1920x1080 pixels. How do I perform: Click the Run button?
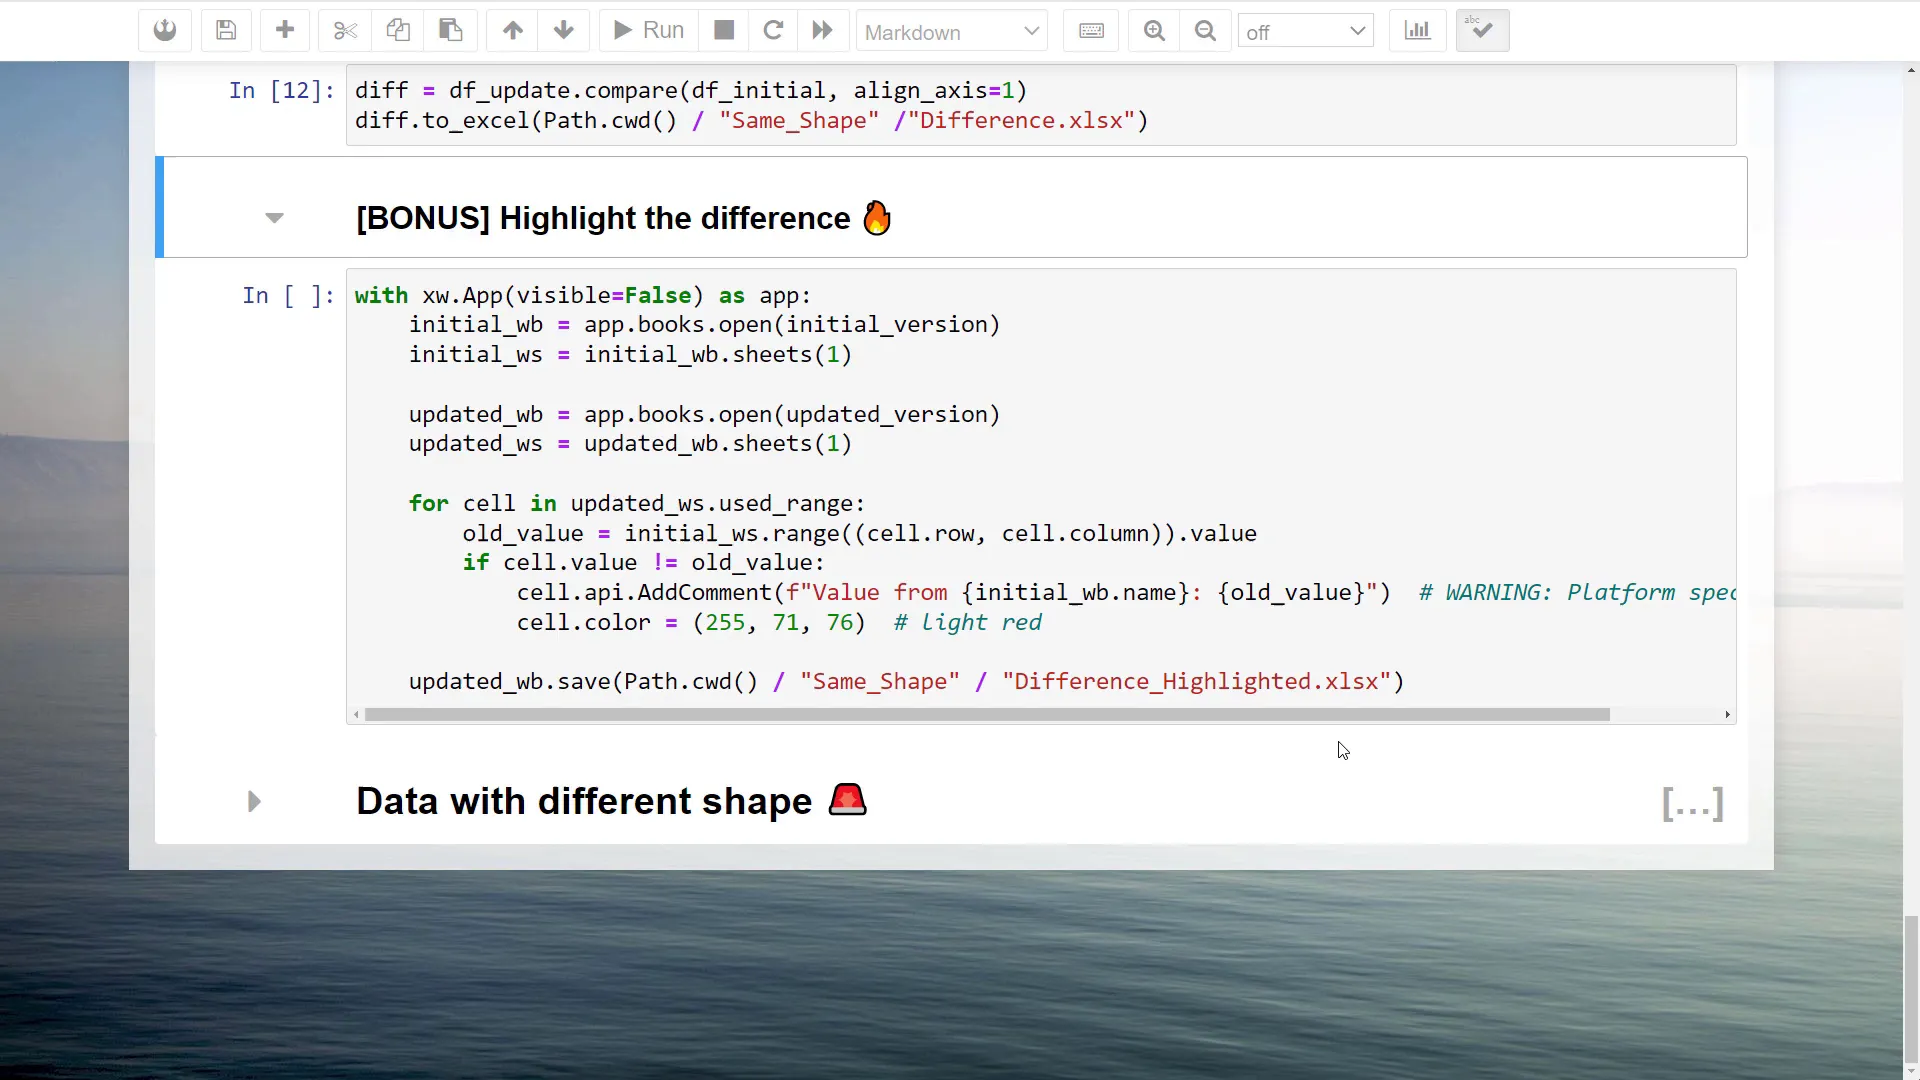648,30
